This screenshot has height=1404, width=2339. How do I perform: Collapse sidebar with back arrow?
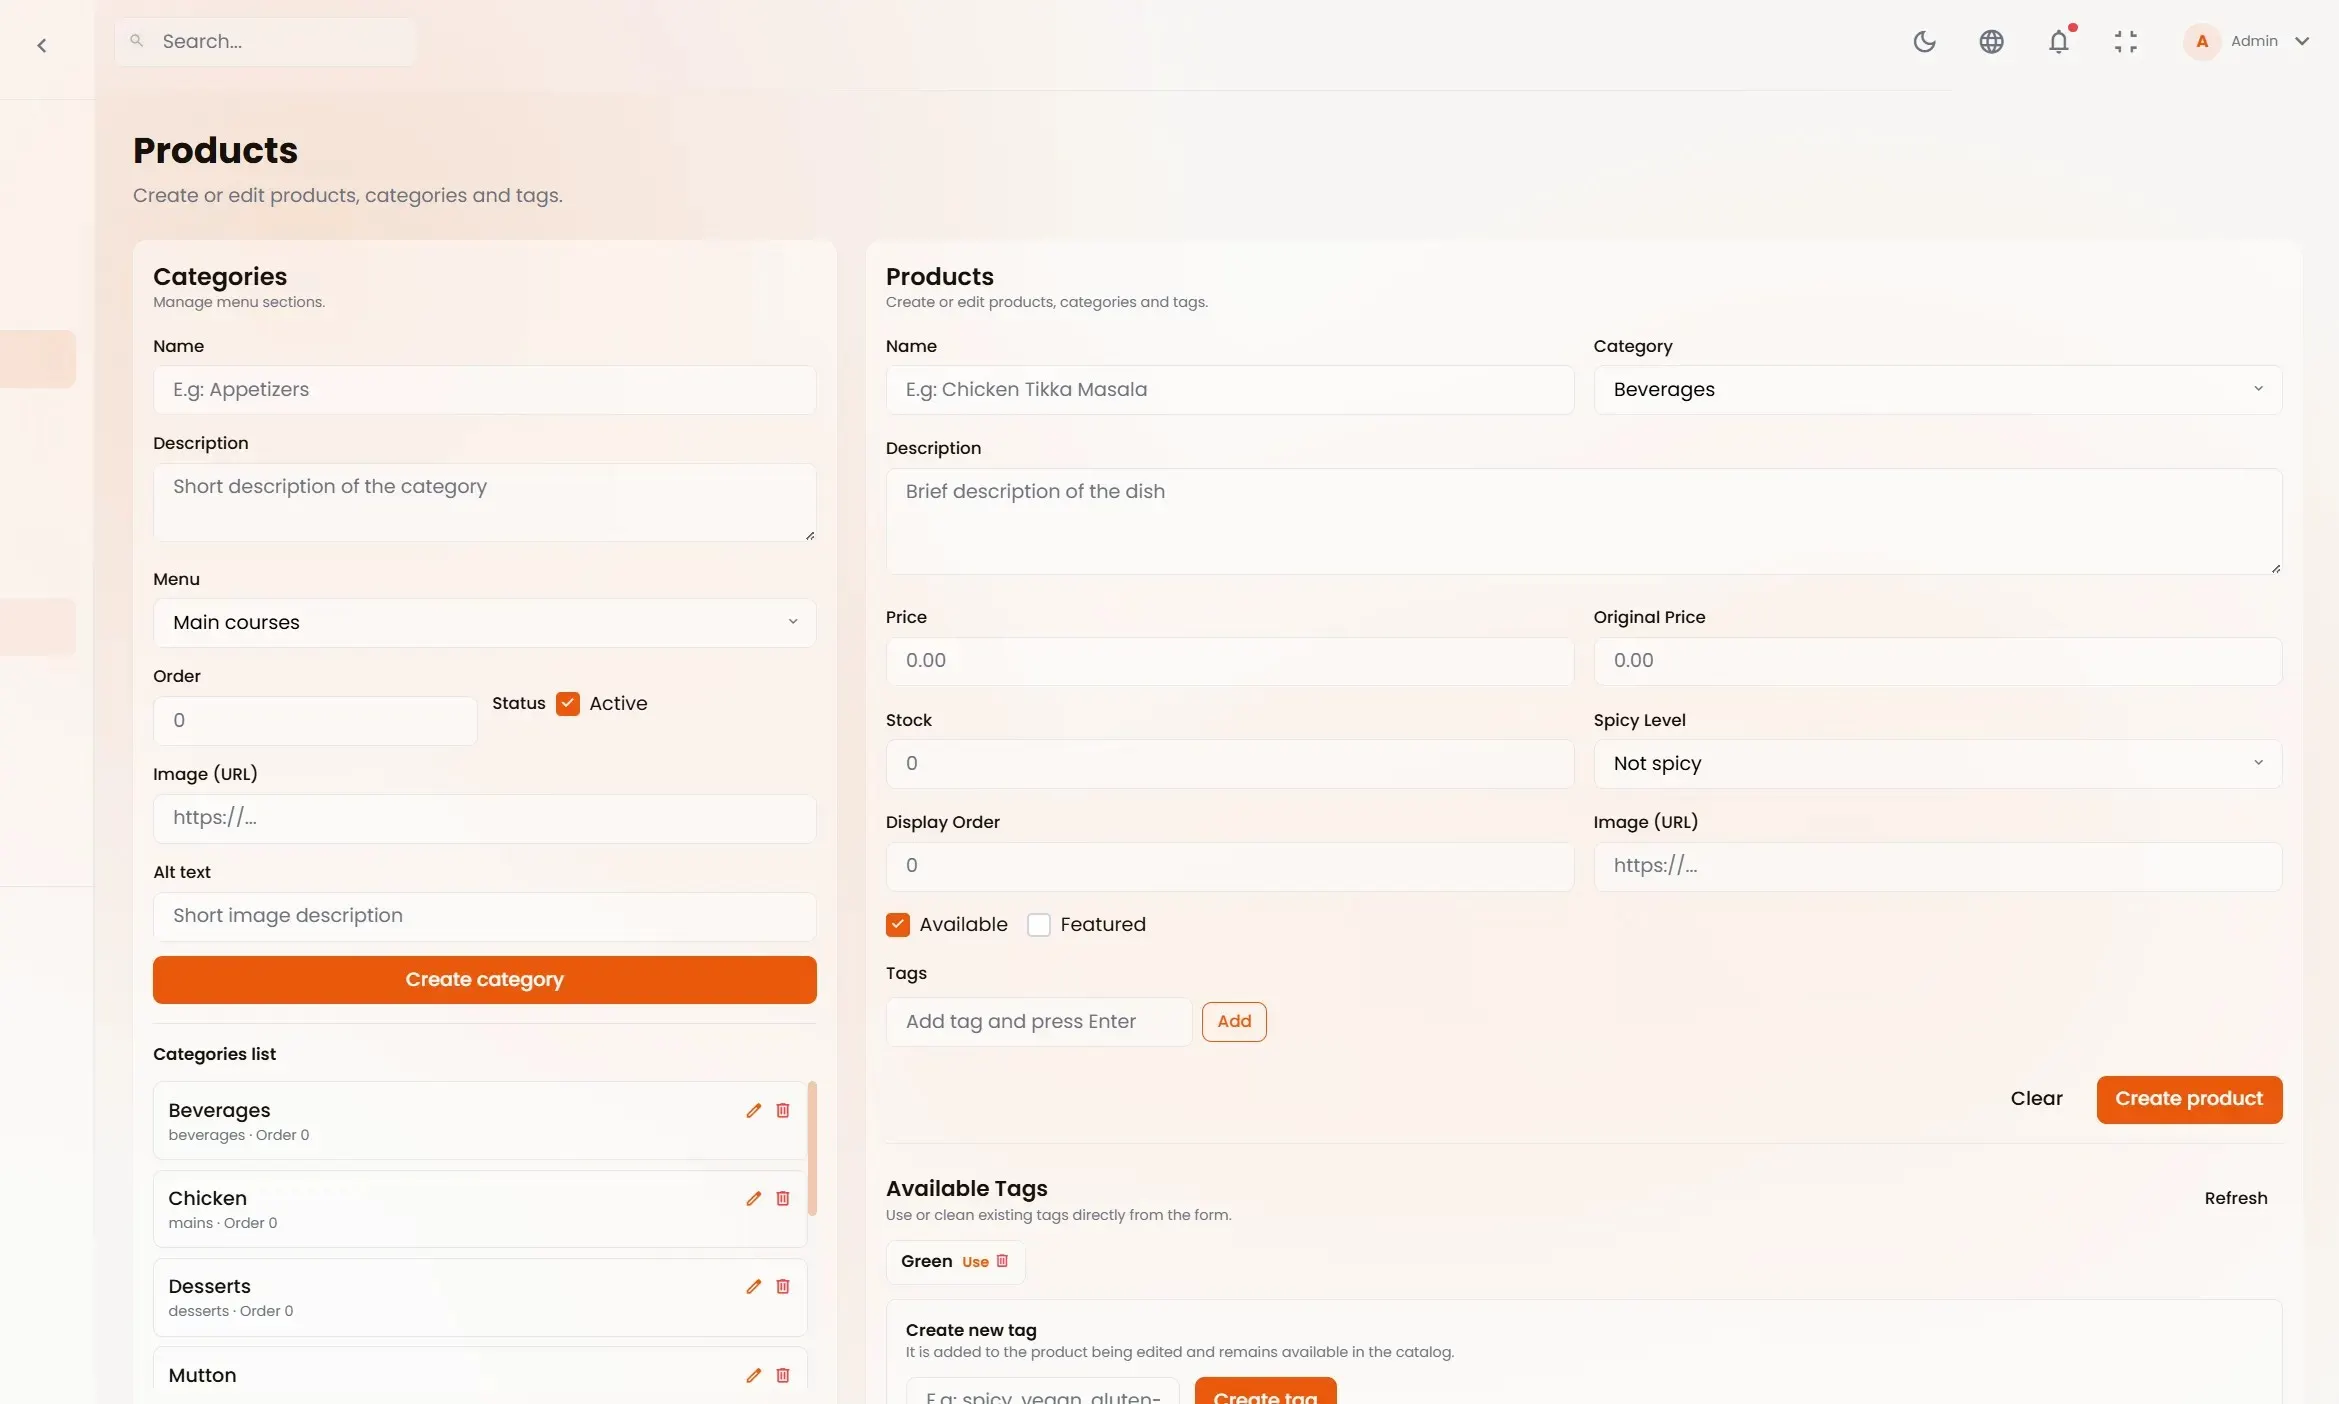coord(42,46)
